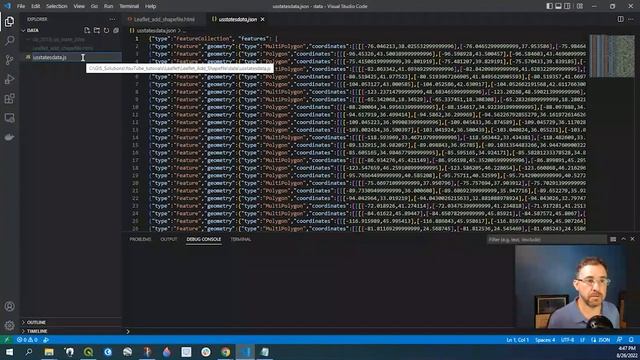Open the Selection menu
This screenshot has width=640, height=360.
[57, 6]
